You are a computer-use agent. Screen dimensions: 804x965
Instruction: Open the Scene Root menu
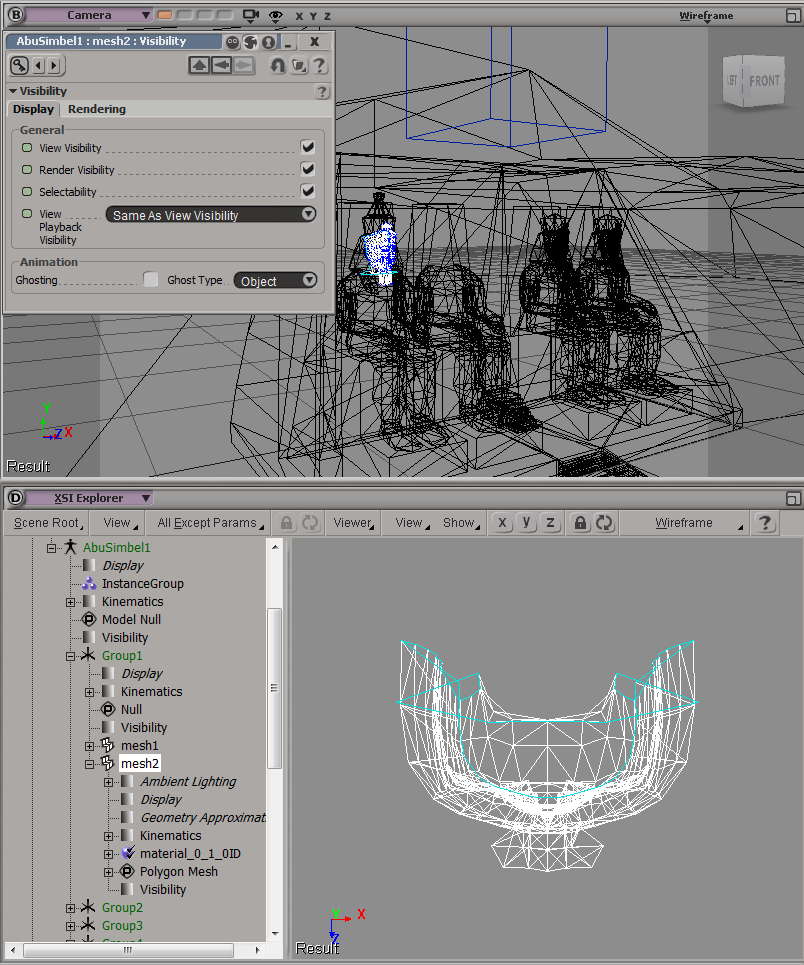48,523
